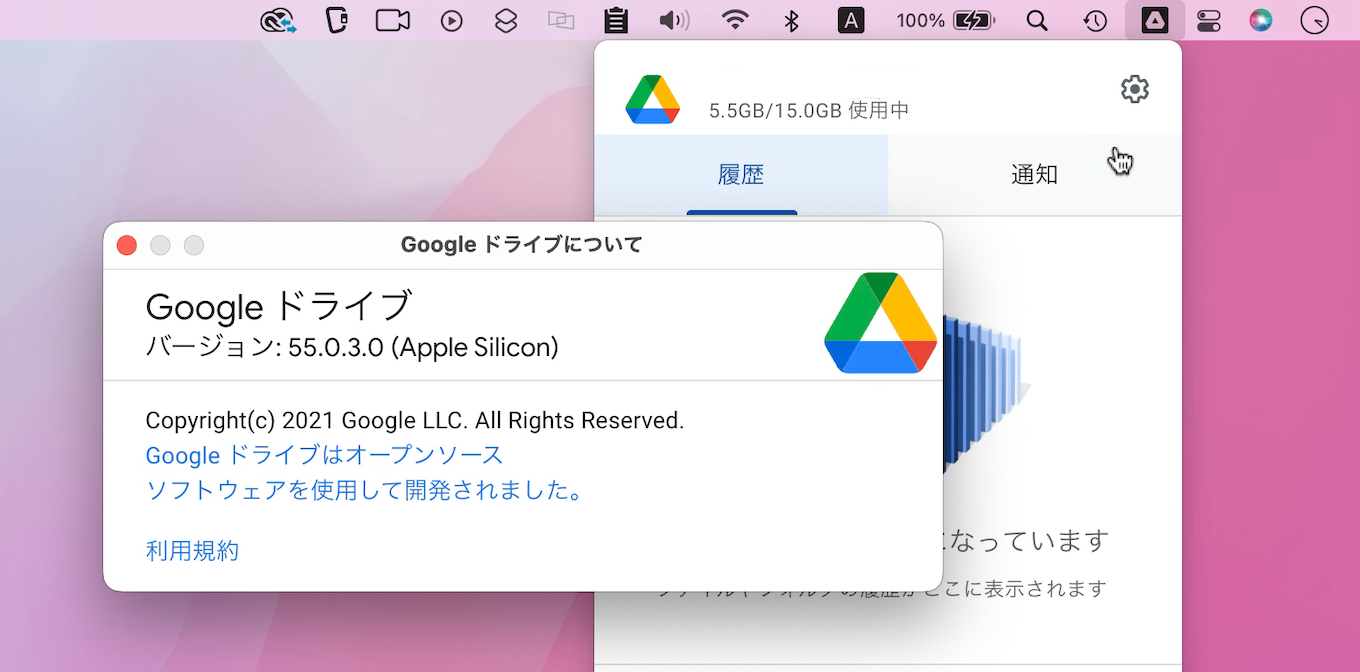The height and width of the screenshot is (672, 1360).
Task: Activate Siri from menu bar
Action: pos(1261,20)
